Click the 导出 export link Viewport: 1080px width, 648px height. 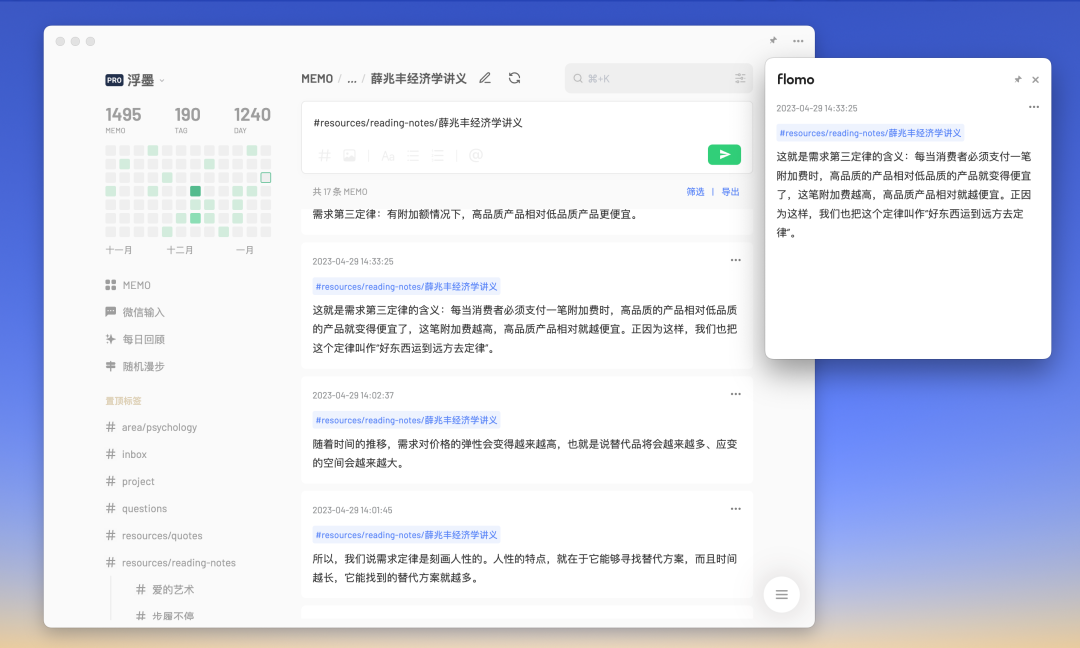[730, 192]
